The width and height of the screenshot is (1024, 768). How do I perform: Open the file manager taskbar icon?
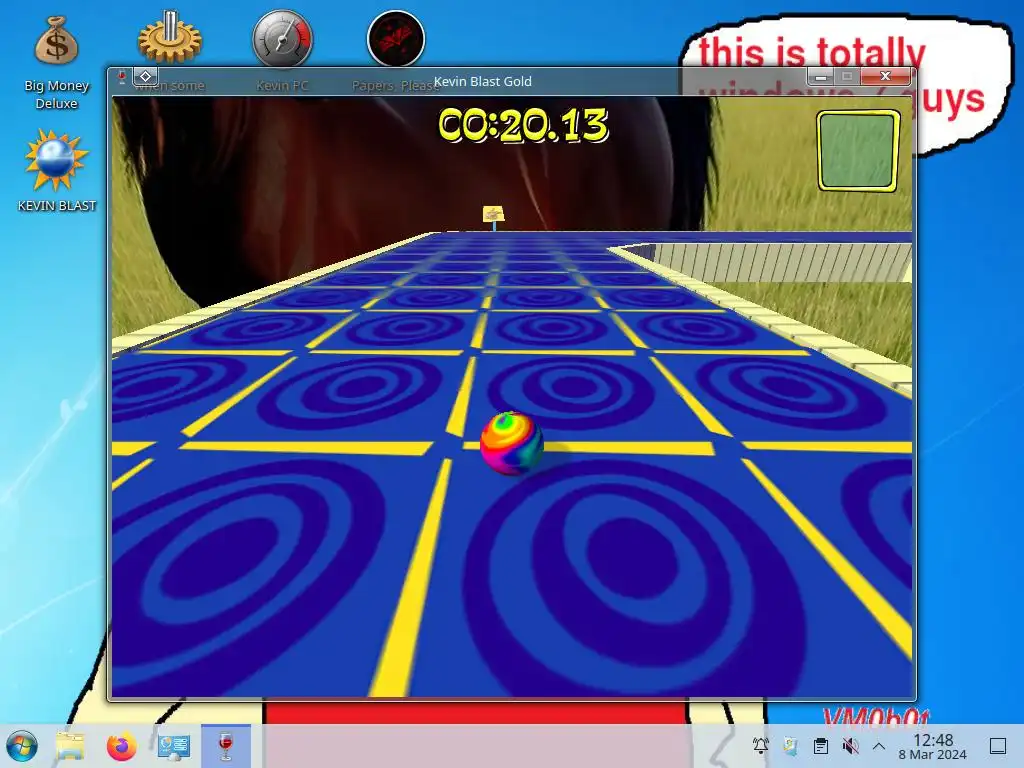pyautogui.click(x=70, y=746)
